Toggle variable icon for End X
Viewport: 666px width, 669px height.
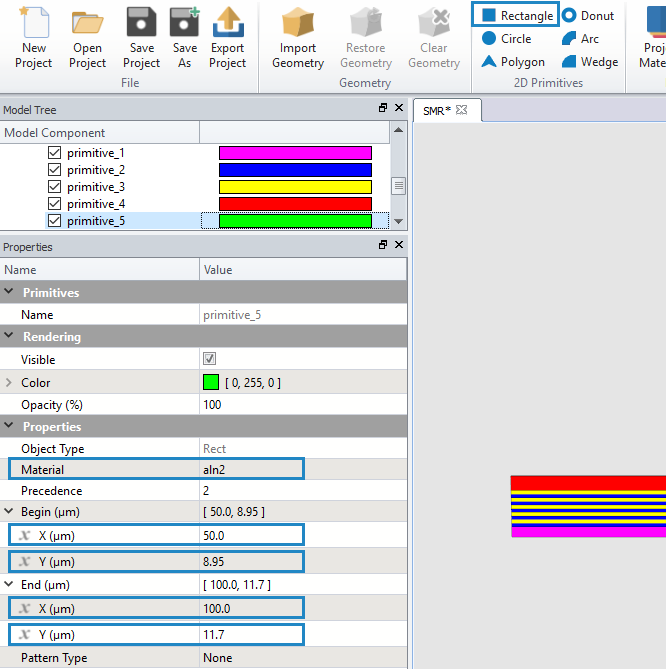click(x=25, y=608)
